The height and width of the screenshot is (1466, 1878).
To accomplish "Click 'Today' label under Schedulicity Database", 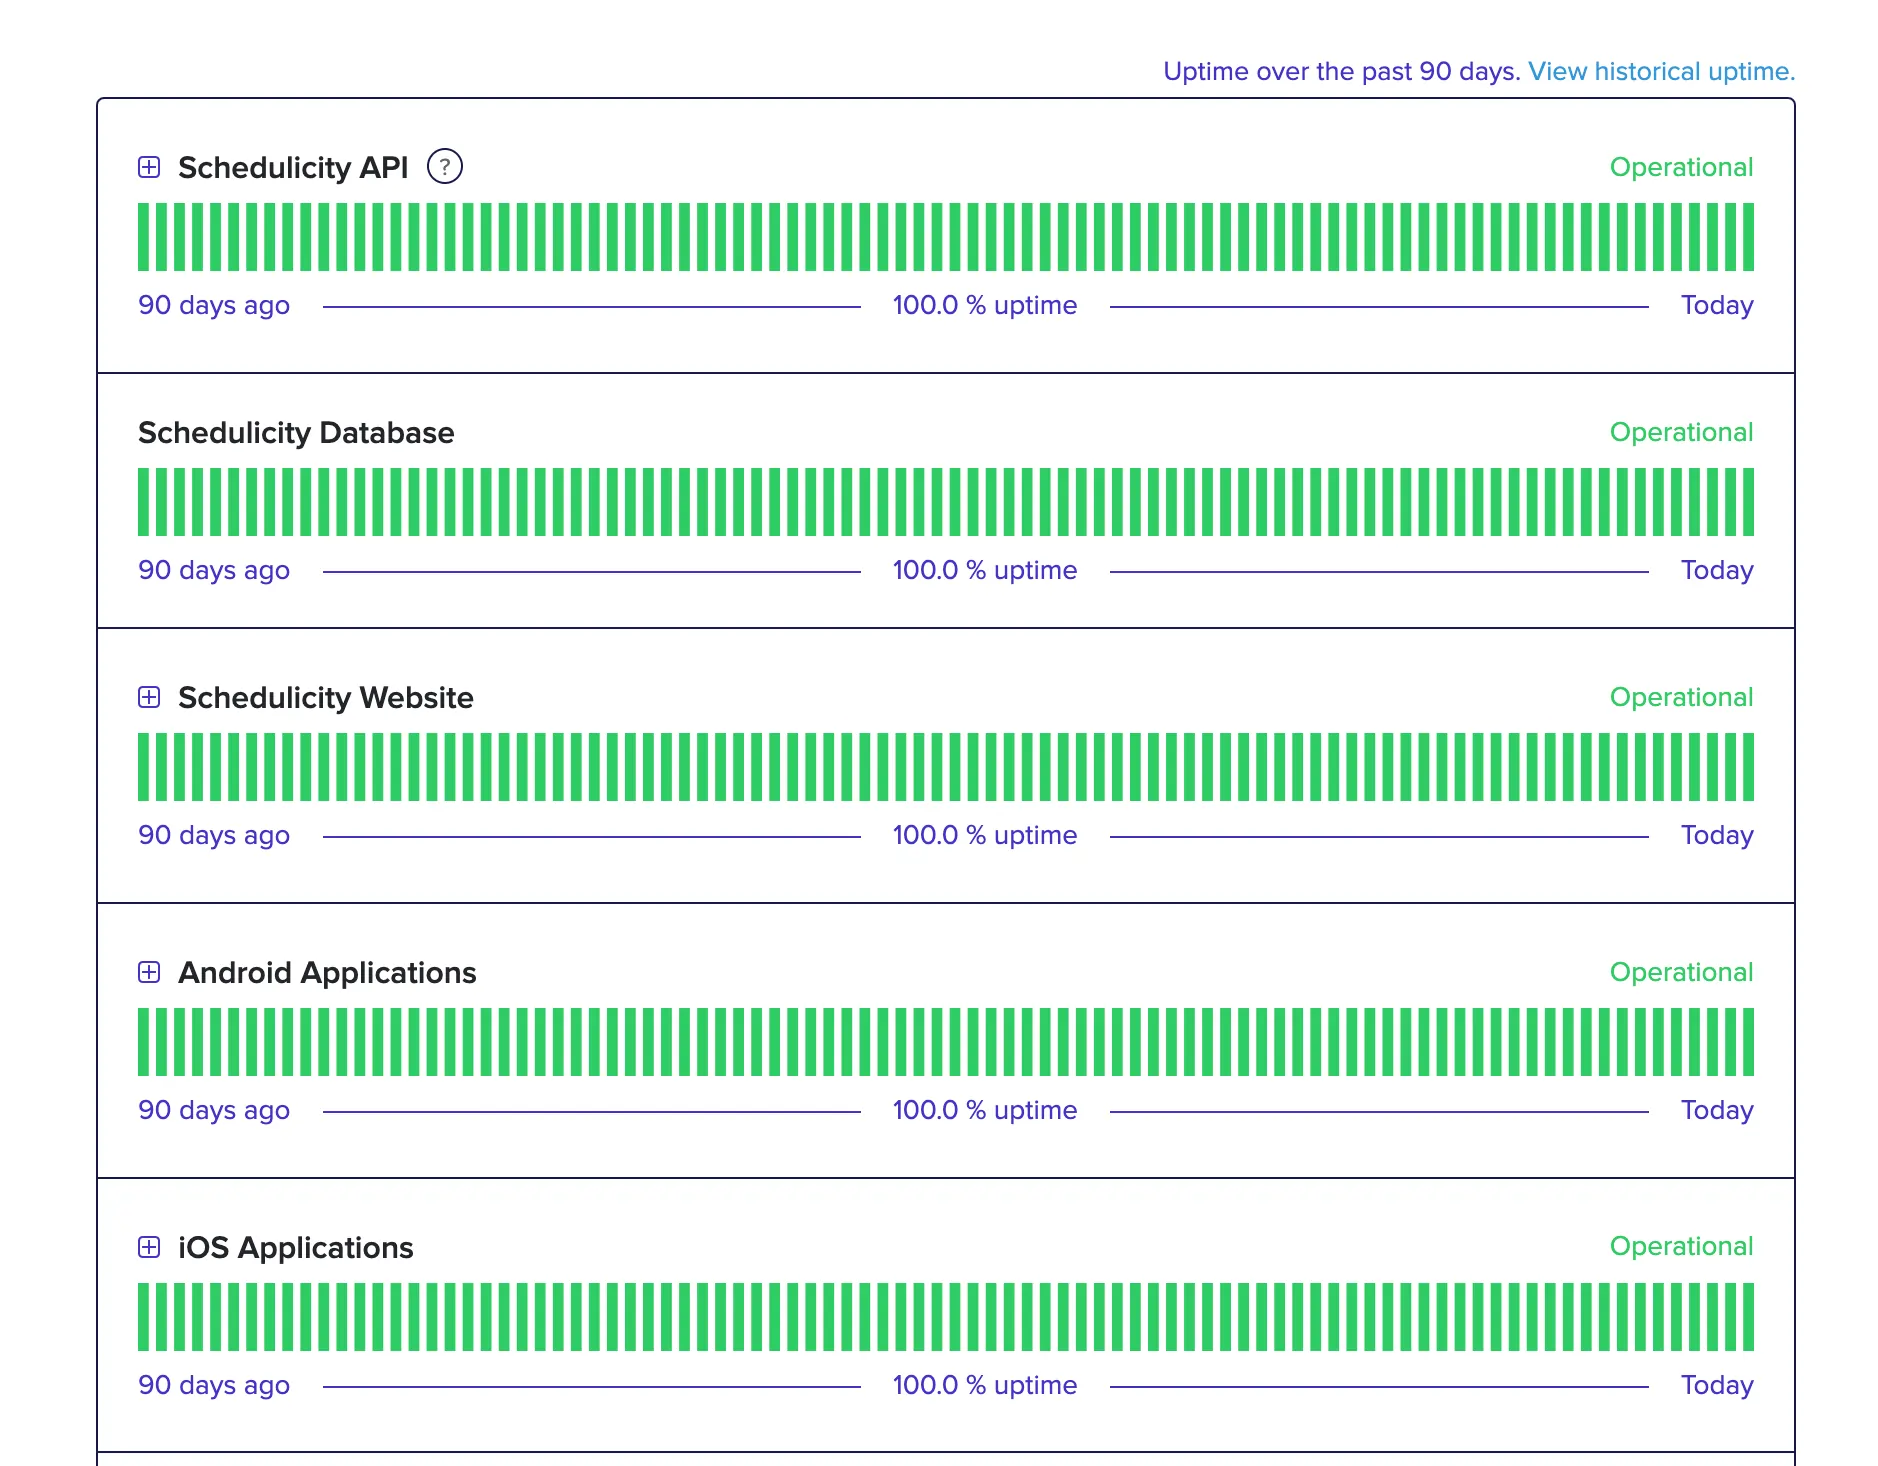I will coord(1717,570).
